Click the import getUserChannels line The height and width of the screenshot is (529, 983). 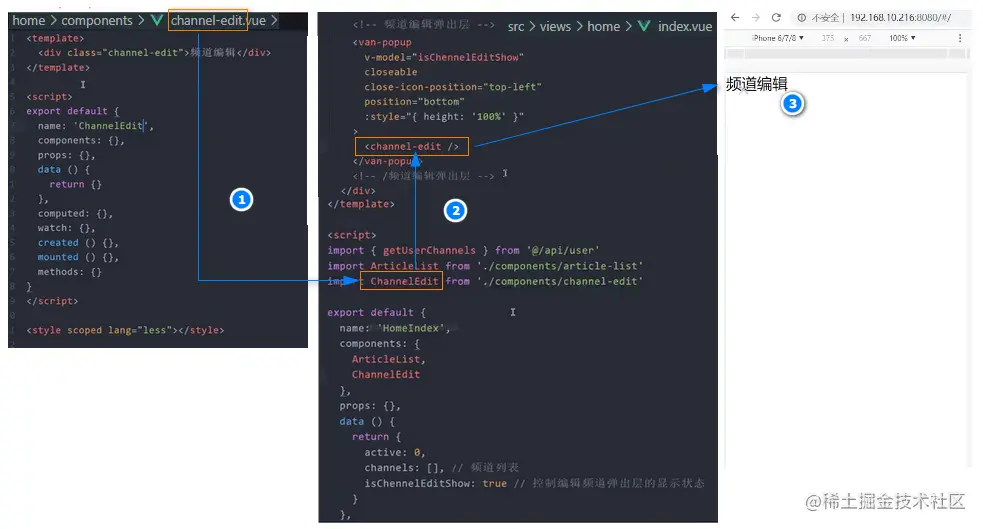click(463, 250)
